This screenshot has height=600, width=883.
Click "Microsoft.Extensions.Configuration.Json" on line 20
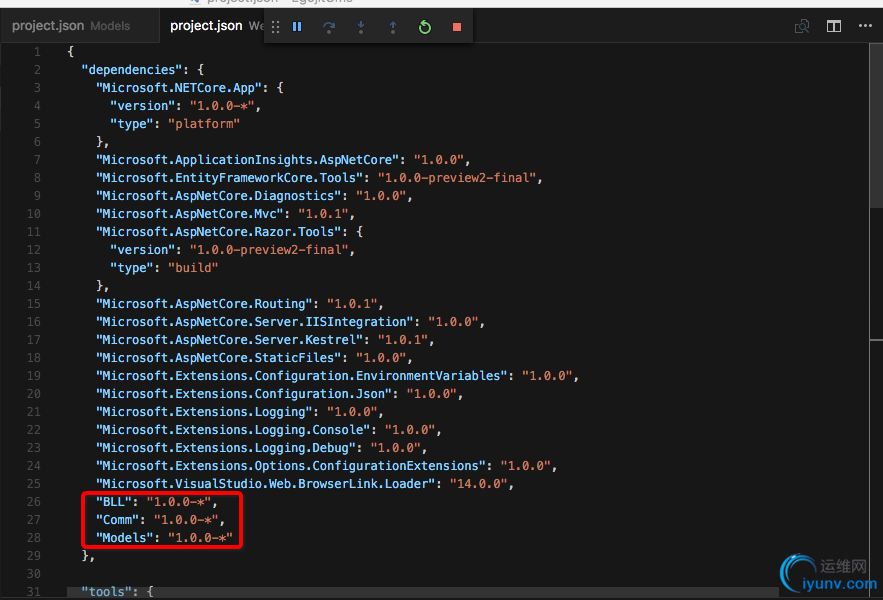click(x=244, y=394)
